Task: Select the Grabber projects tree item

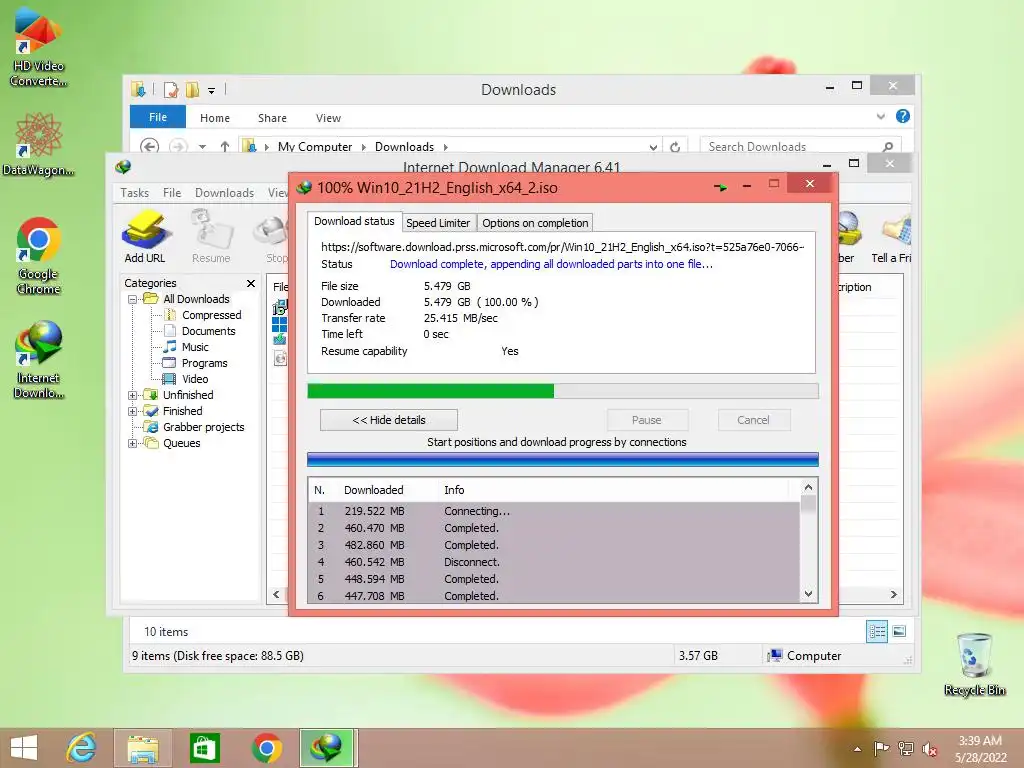Action: (x=203, y=427)
